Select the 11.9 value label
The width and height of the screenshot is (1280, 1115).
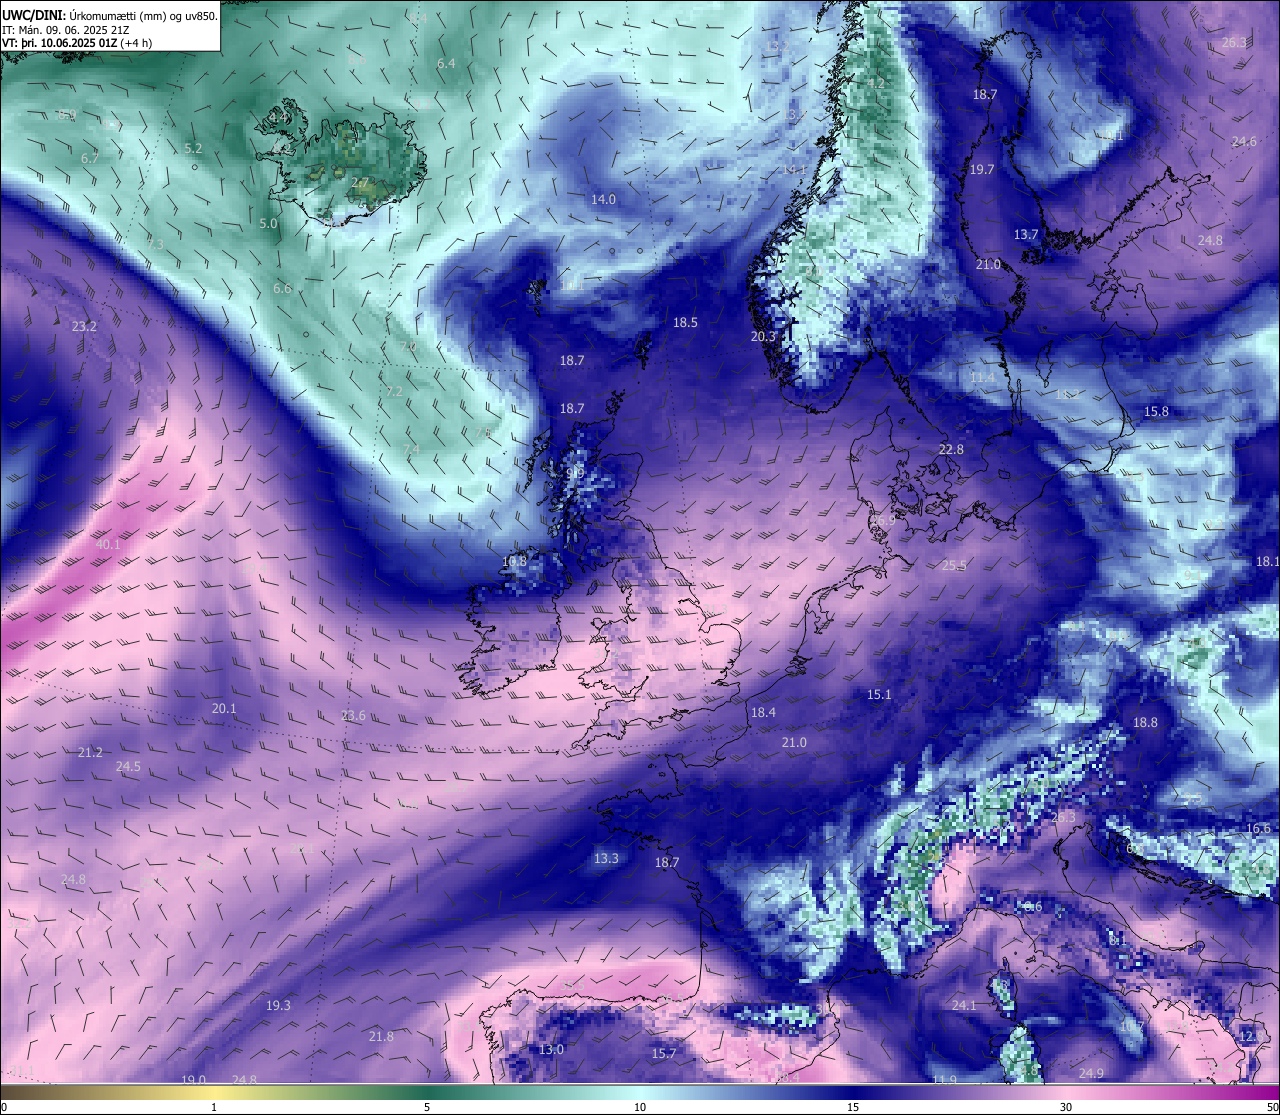coord(944,1079)
